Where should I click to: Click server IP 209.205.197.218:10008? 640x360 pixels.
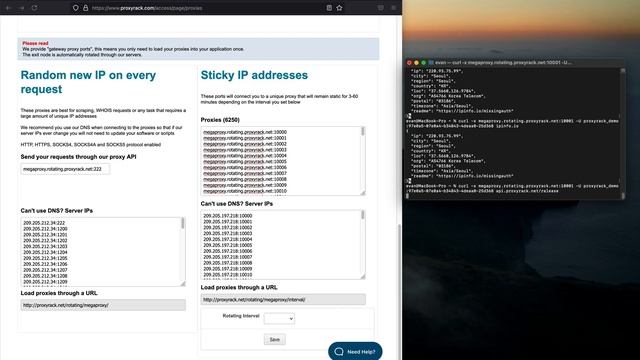[228, 263]
